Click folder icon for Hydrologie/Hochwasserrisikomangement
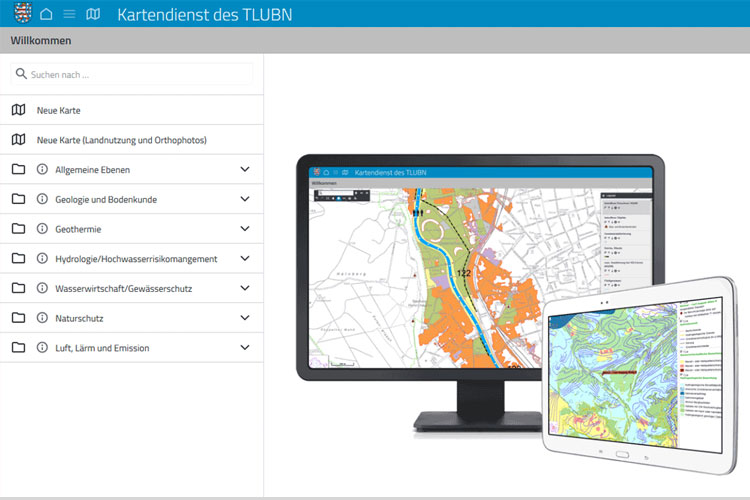Screen dimensions: 750x500 [x=19, y=258]
